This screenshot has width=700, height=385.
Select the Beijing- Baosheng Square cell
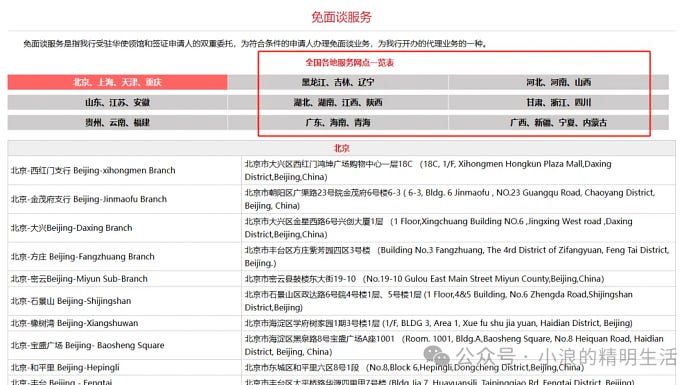(x=125, y=345)
